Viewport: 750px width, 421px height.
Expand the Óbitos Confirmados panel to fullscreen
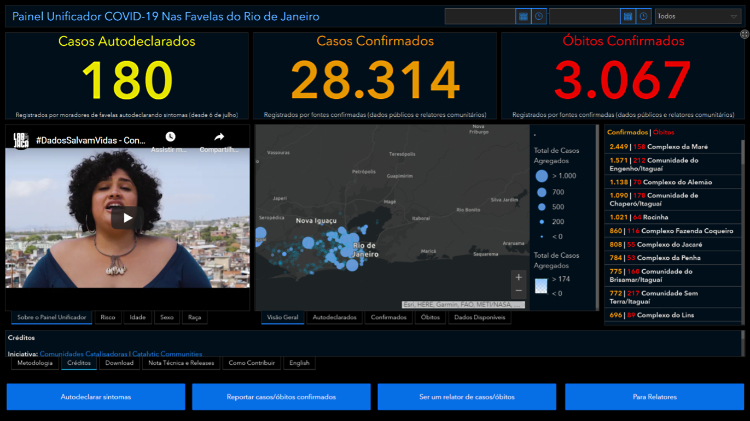pyautogui.click(x=744, y=34)
